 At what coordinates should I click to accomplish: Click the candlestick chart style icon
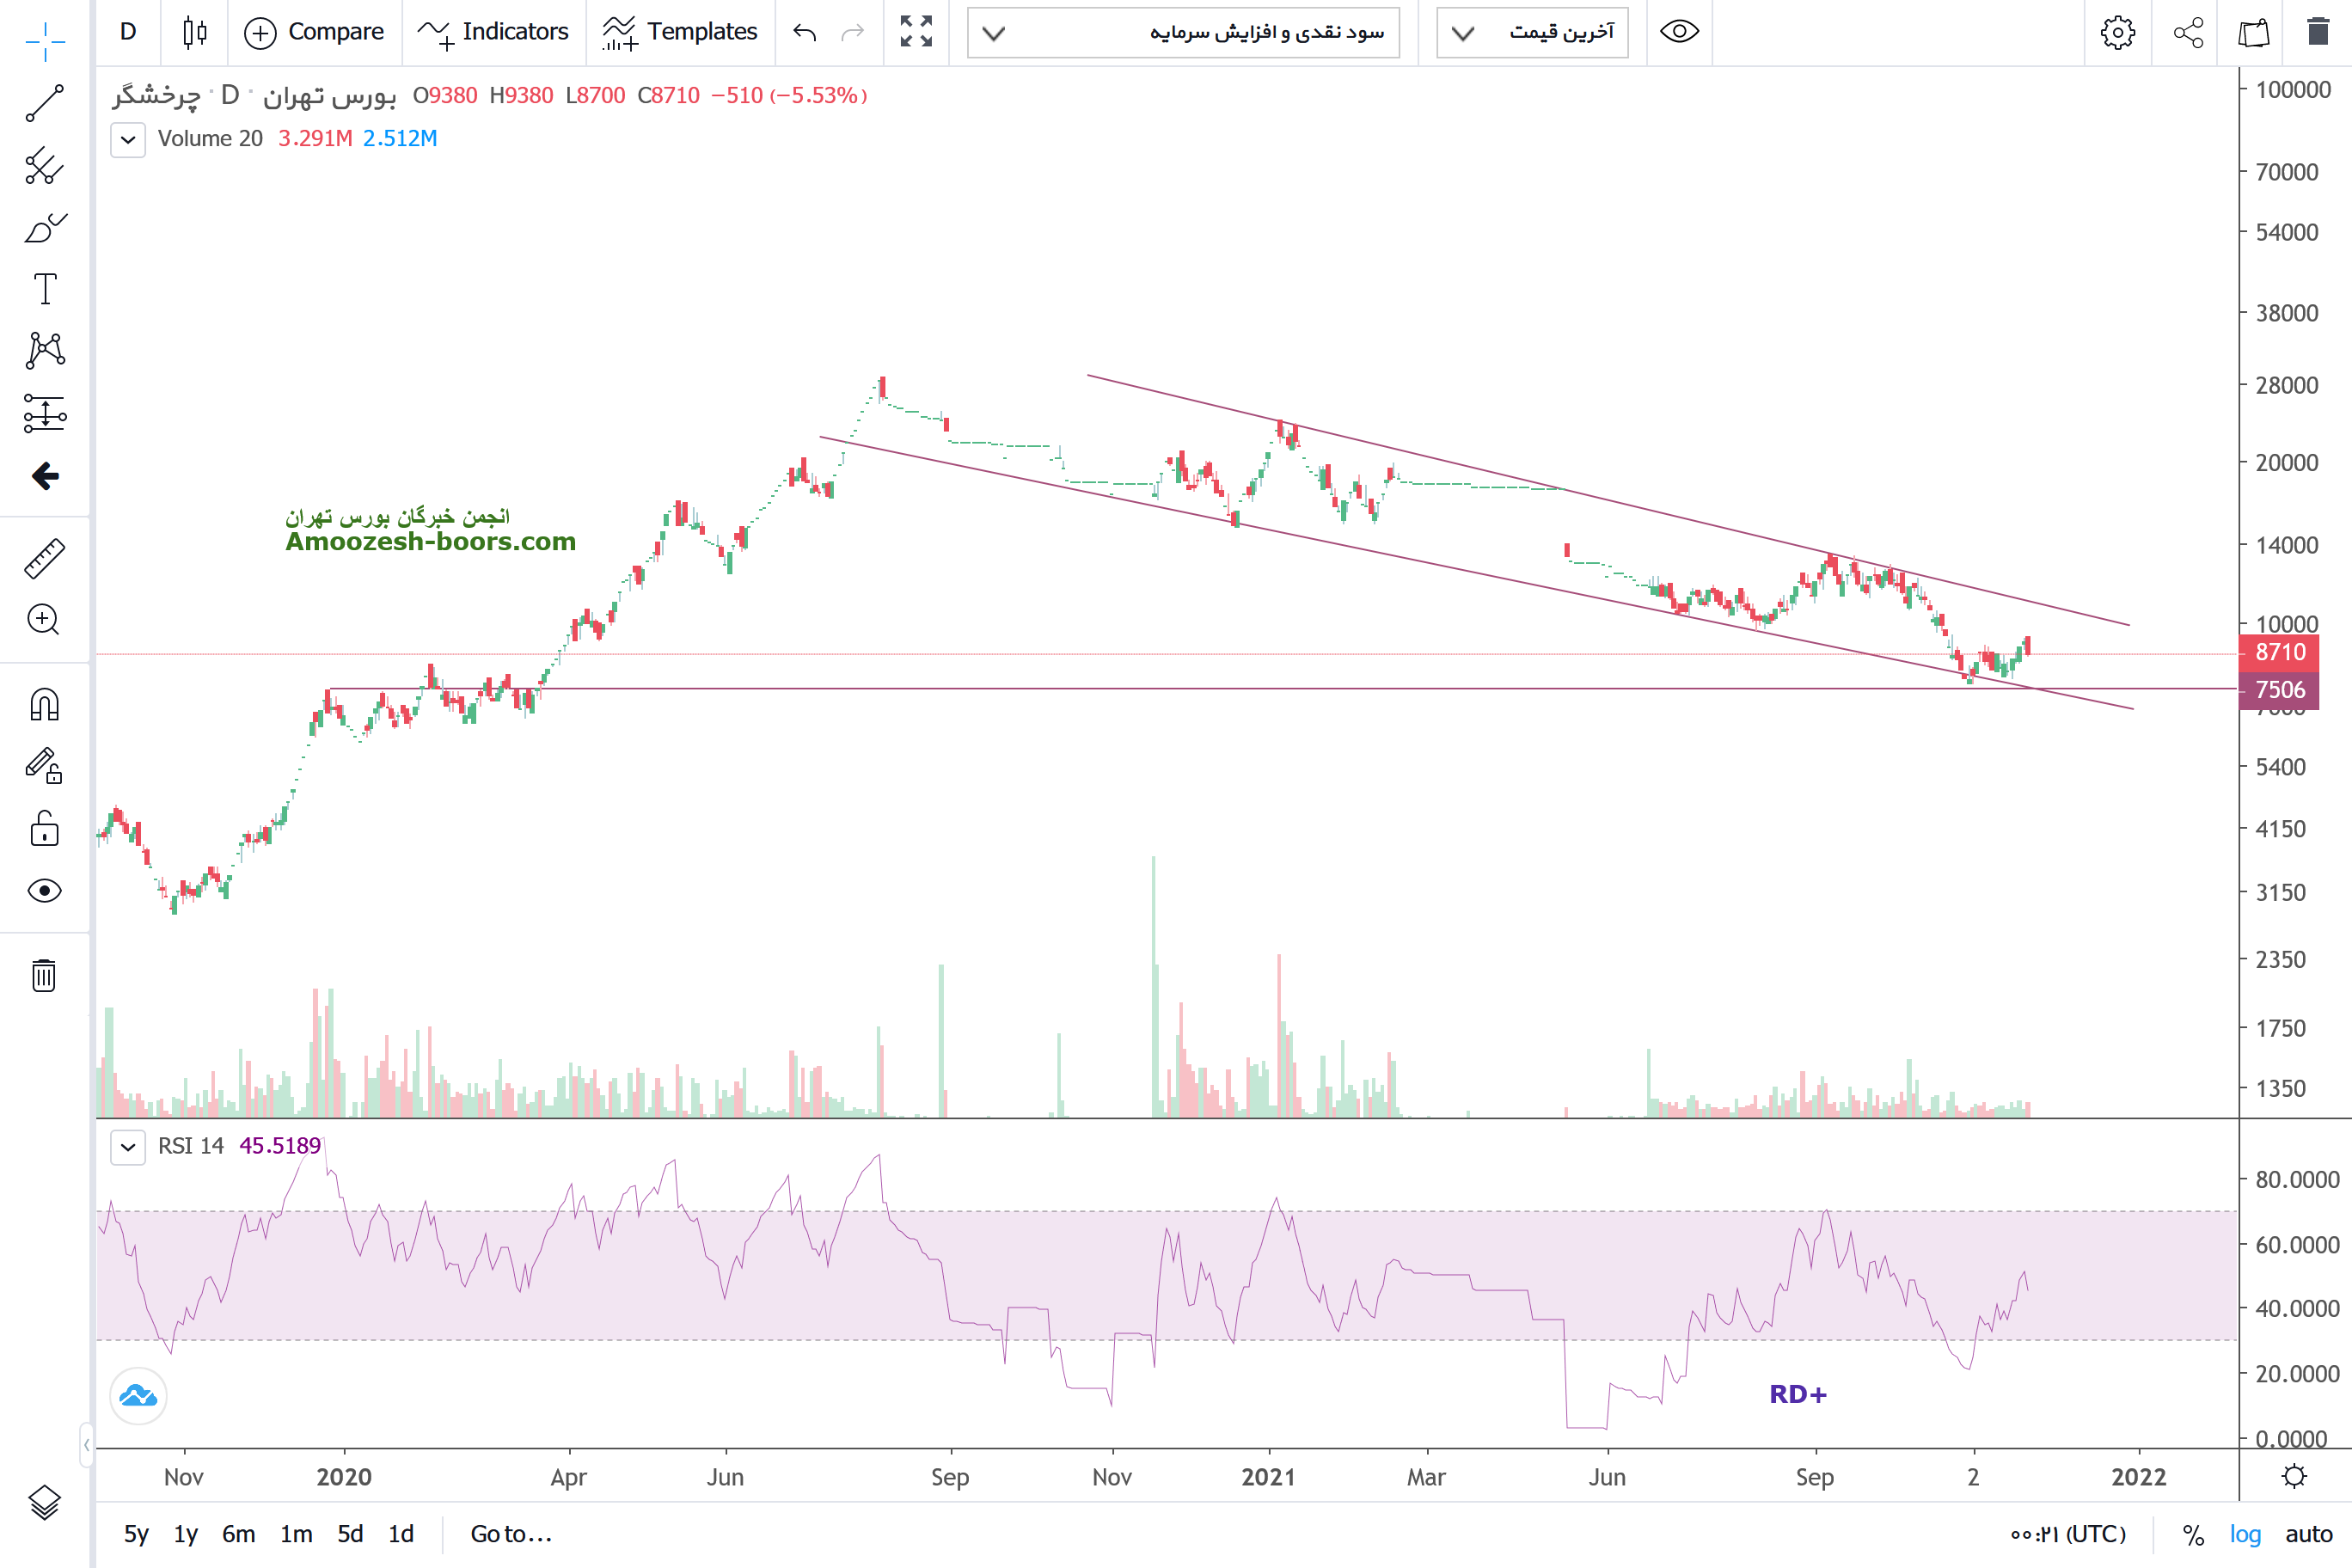pyautogui.click(x=195, y=33)
